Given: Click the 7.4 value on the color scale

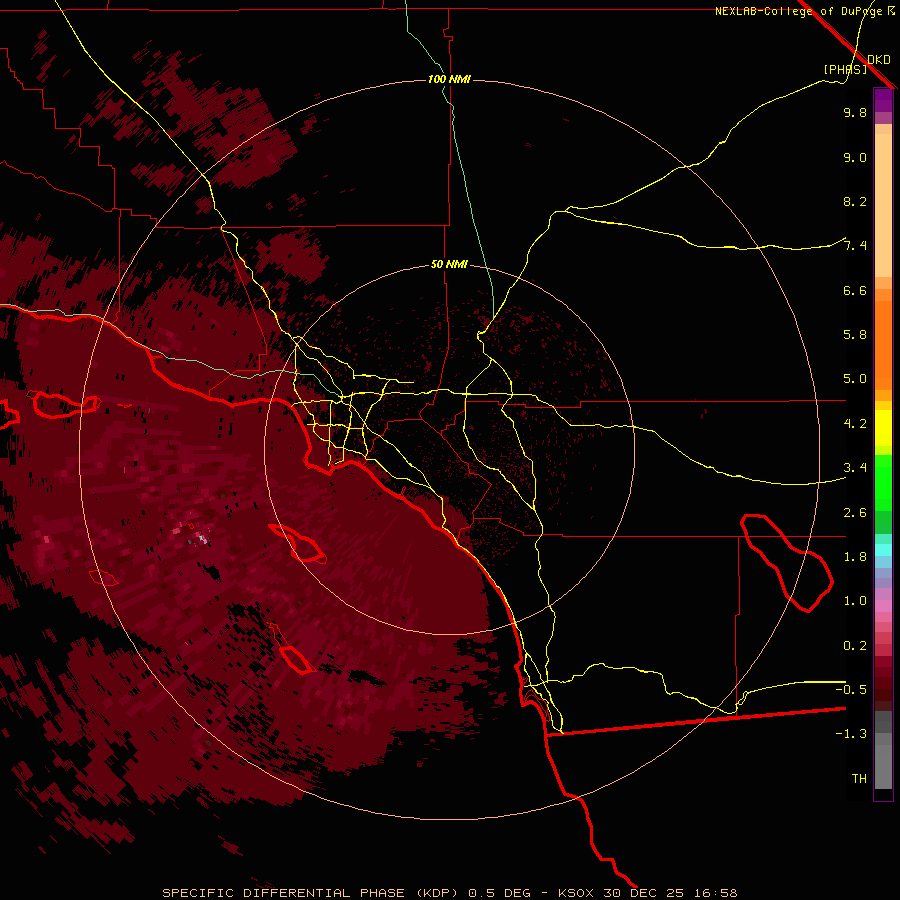Looking at the screenshot, I should pos(855,246).
